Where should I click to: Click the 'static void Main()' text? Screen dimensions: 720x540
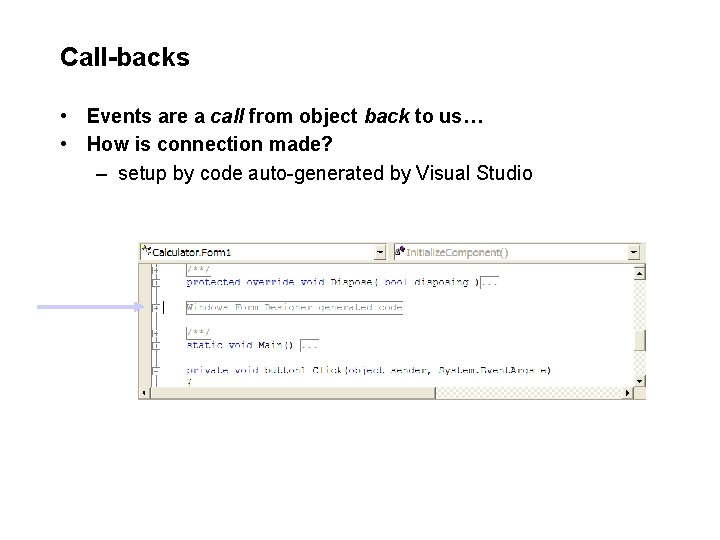tap(240, 345)
